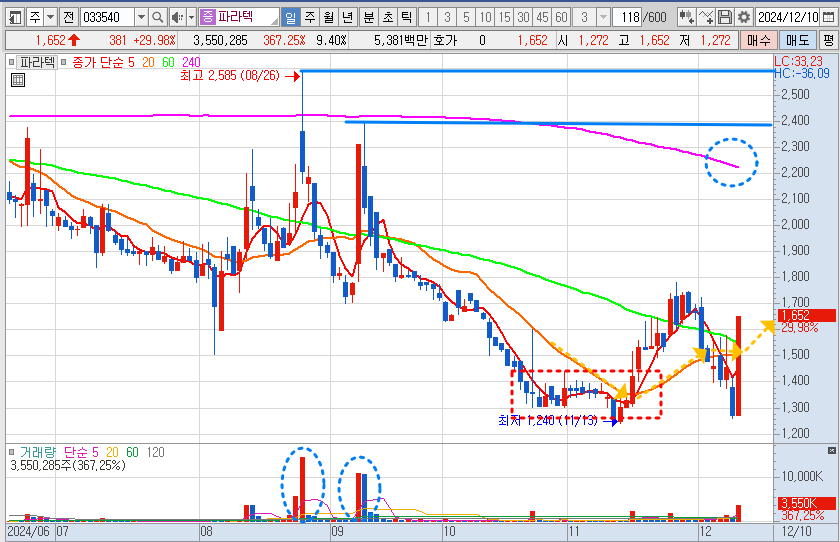Viewport: 840px width, 542px height.
Task: Click the 'HC:-36.09' label
Action: pyautogui.click(x=802, y=74)
